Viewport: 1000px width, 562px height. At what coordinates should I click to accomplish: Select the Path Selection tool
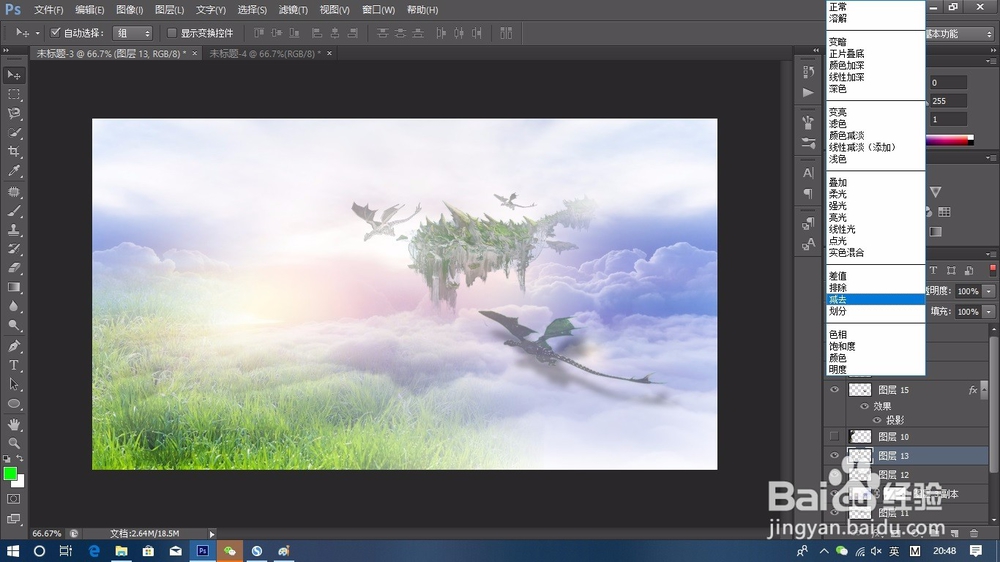click(13, 384)
